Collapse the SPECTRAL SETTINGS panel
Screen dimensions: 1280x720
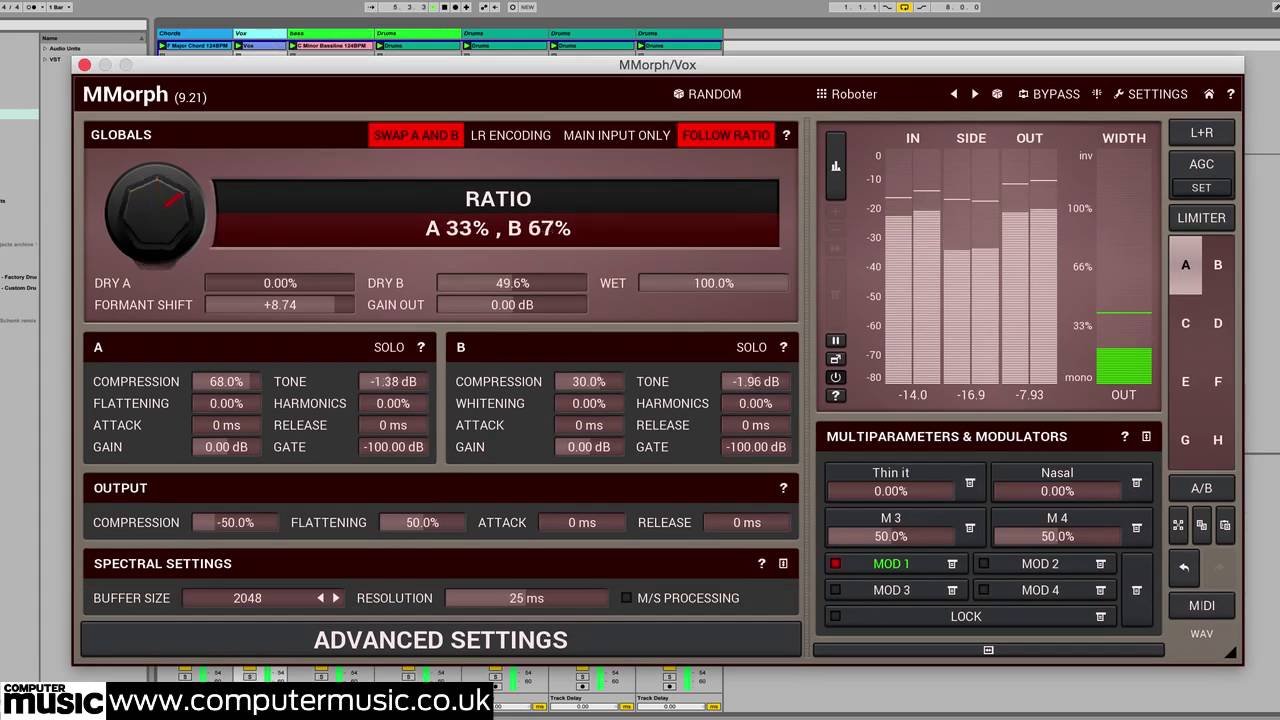click(783, 564)
